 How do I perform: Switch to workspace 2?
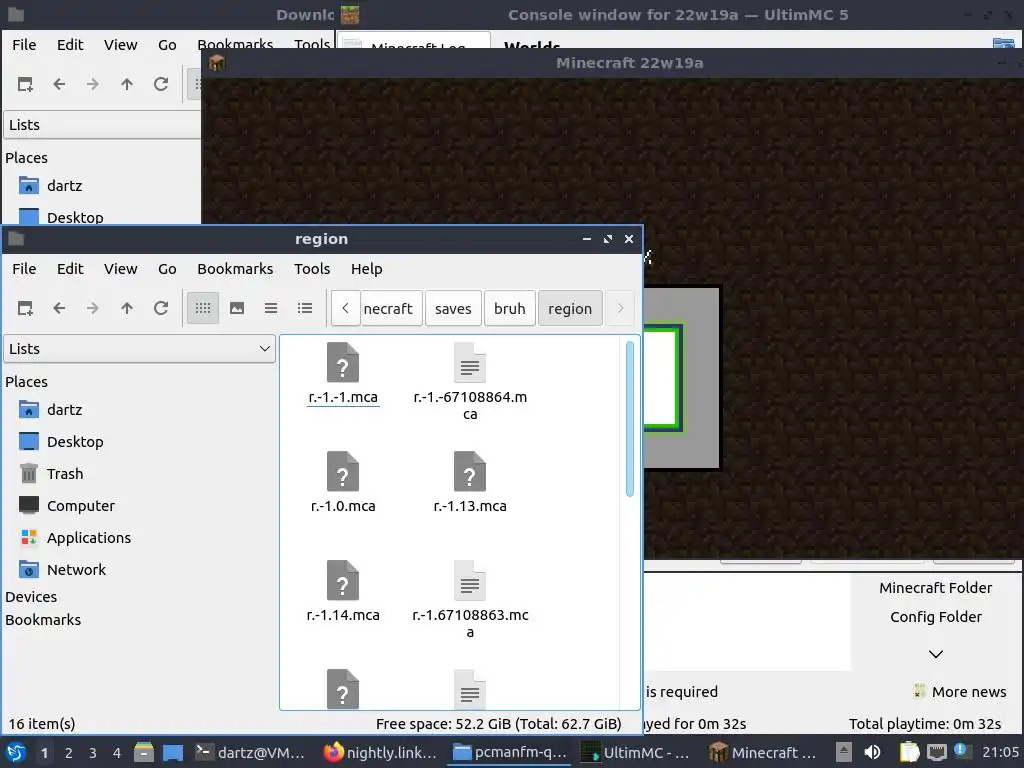pos(69,753)
